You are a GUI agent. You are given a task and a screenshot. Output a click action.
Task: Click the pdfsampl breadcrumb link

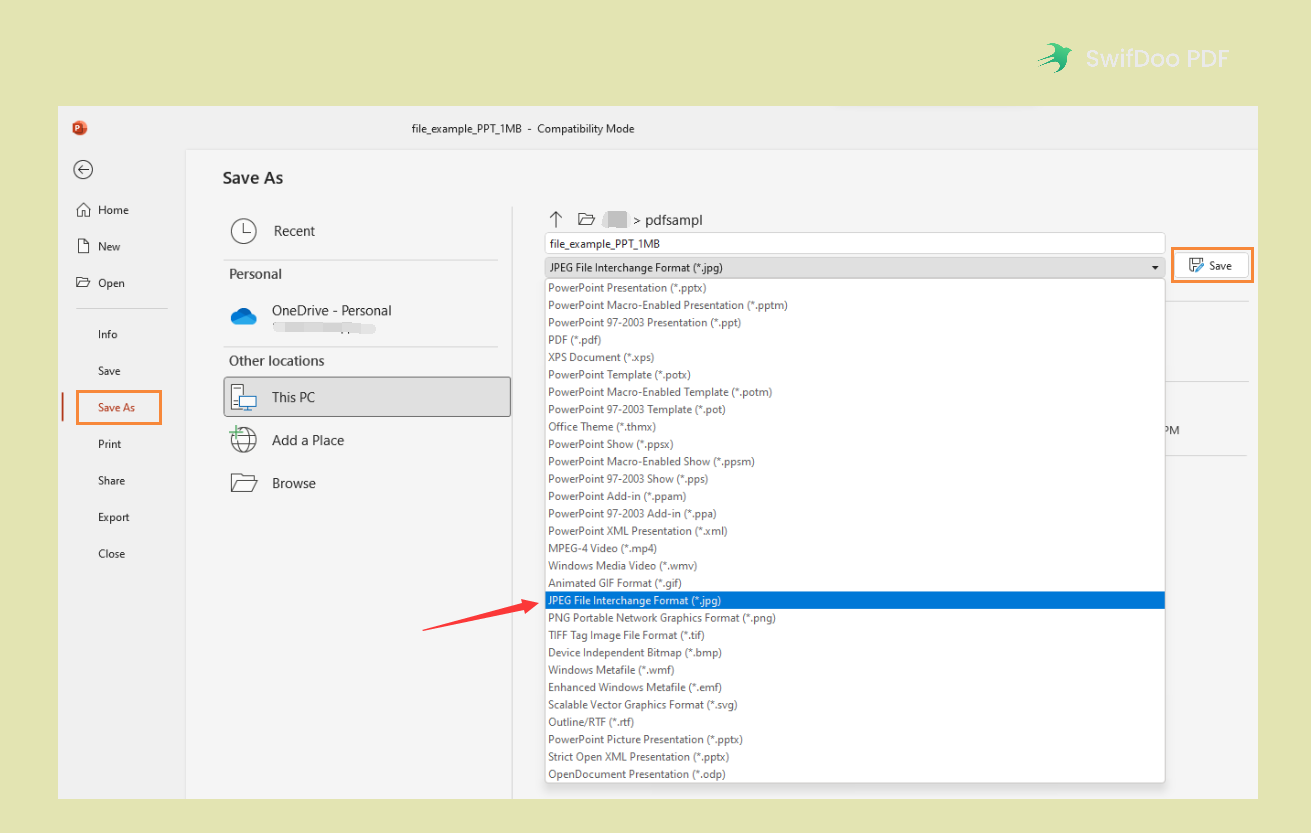pos(674,219)
